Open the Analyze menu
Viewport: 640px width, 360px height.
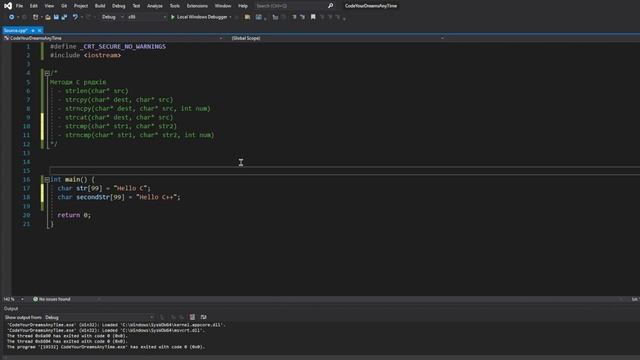155,6
